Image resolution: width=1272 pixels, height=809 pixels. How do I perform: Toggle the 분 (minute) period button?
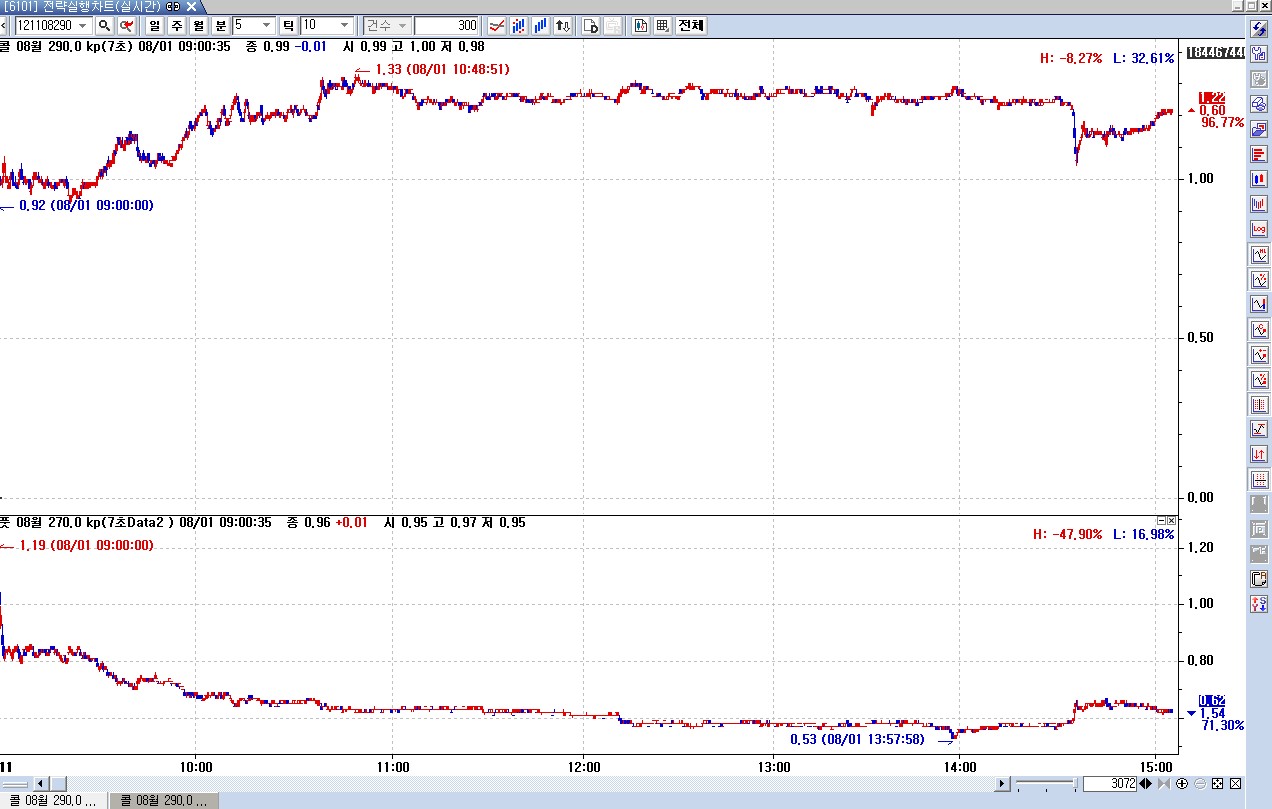click(220, 25)
